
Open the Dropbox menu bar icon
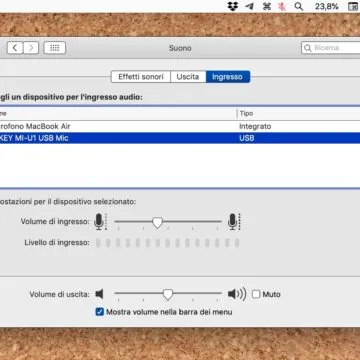click(x=233, y=6)
